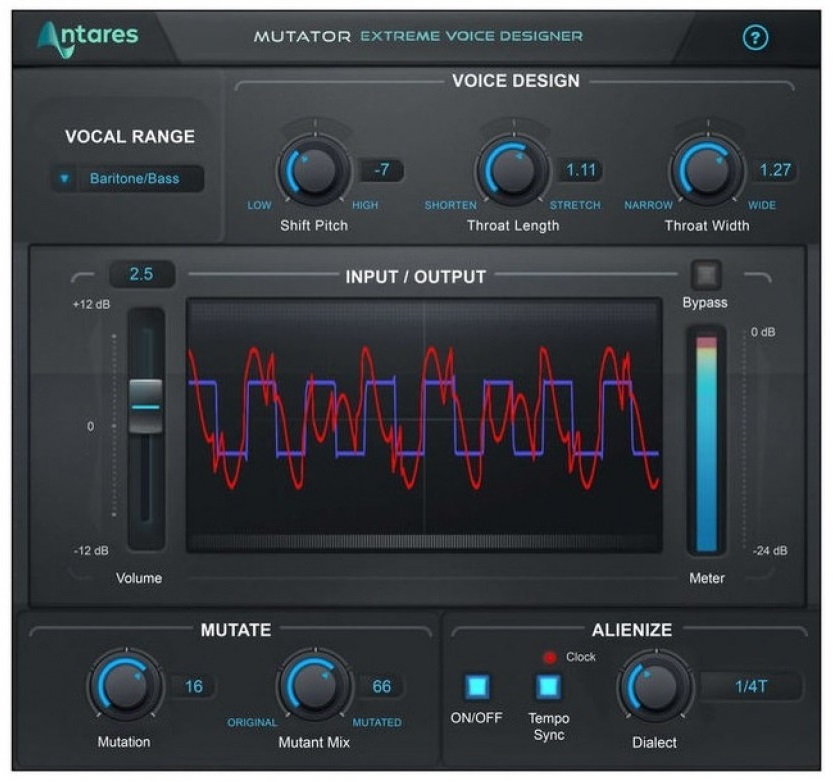Click the Shift Pitch knob
The image size is (833, 782).
point(314,171)
